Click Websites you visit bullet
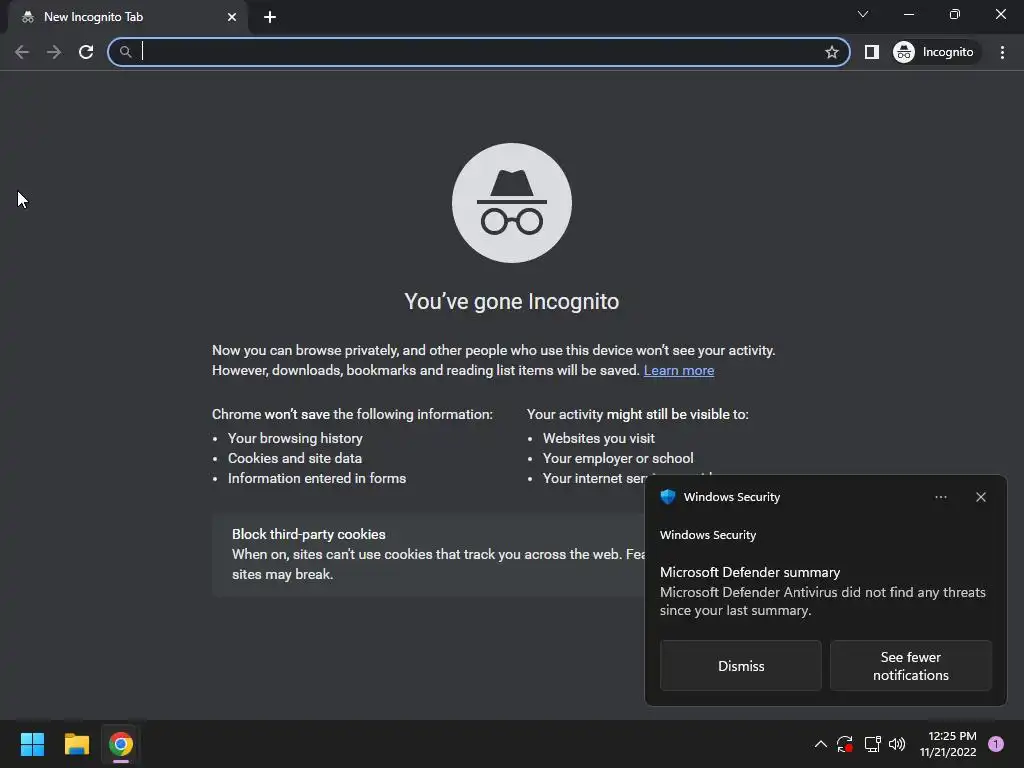 click(598, 438)
